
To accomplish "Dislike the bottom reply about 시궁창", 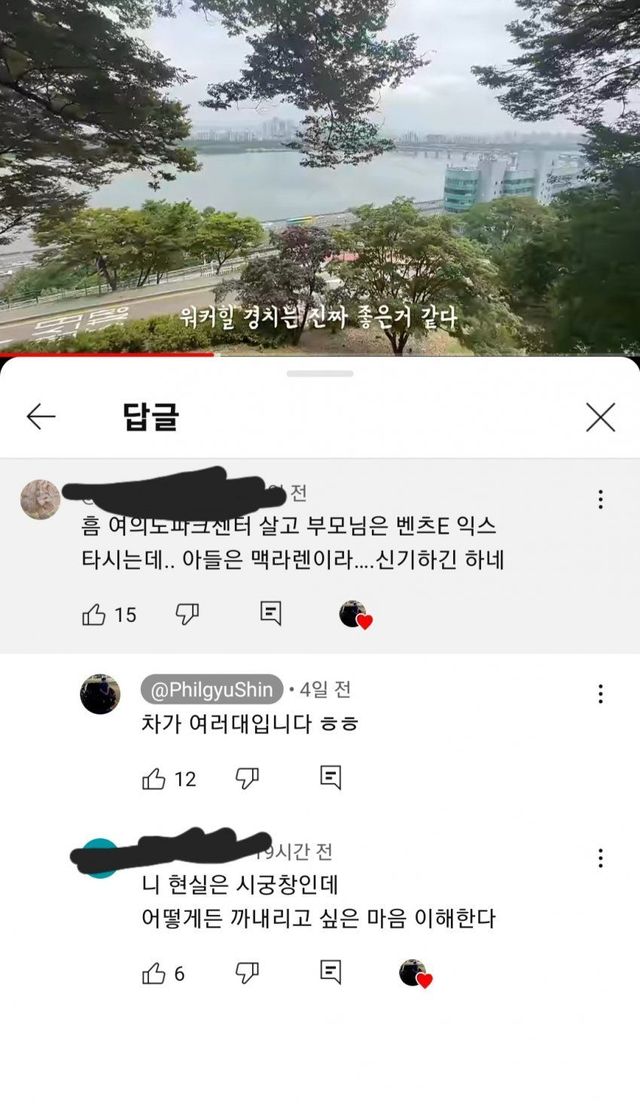I will click(247, 973).
